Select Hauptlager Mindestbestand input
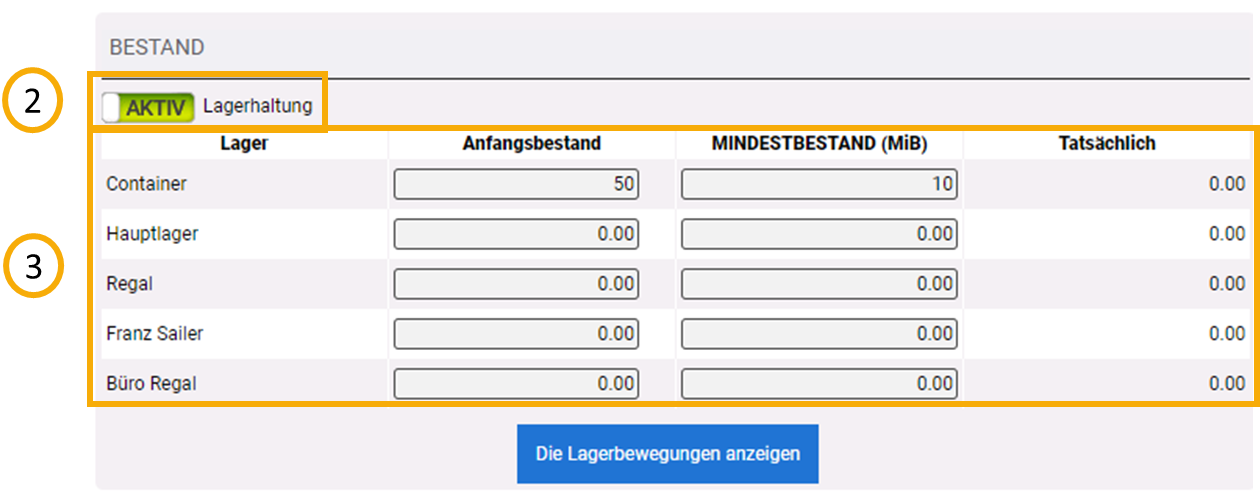The height and width of the screenshot is (493, 1260). 819,234
